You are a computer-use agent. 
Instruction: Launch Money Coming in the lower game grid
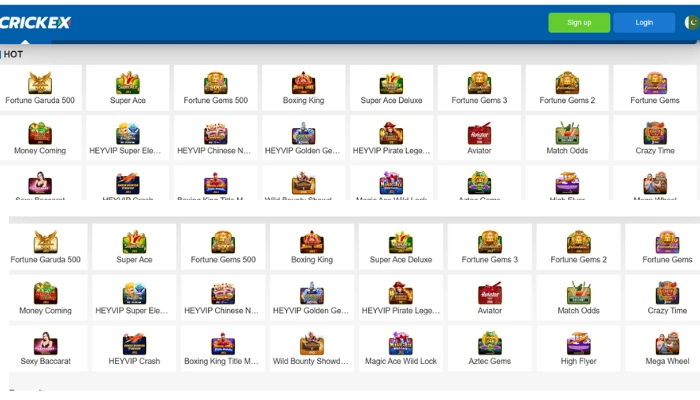46,298
